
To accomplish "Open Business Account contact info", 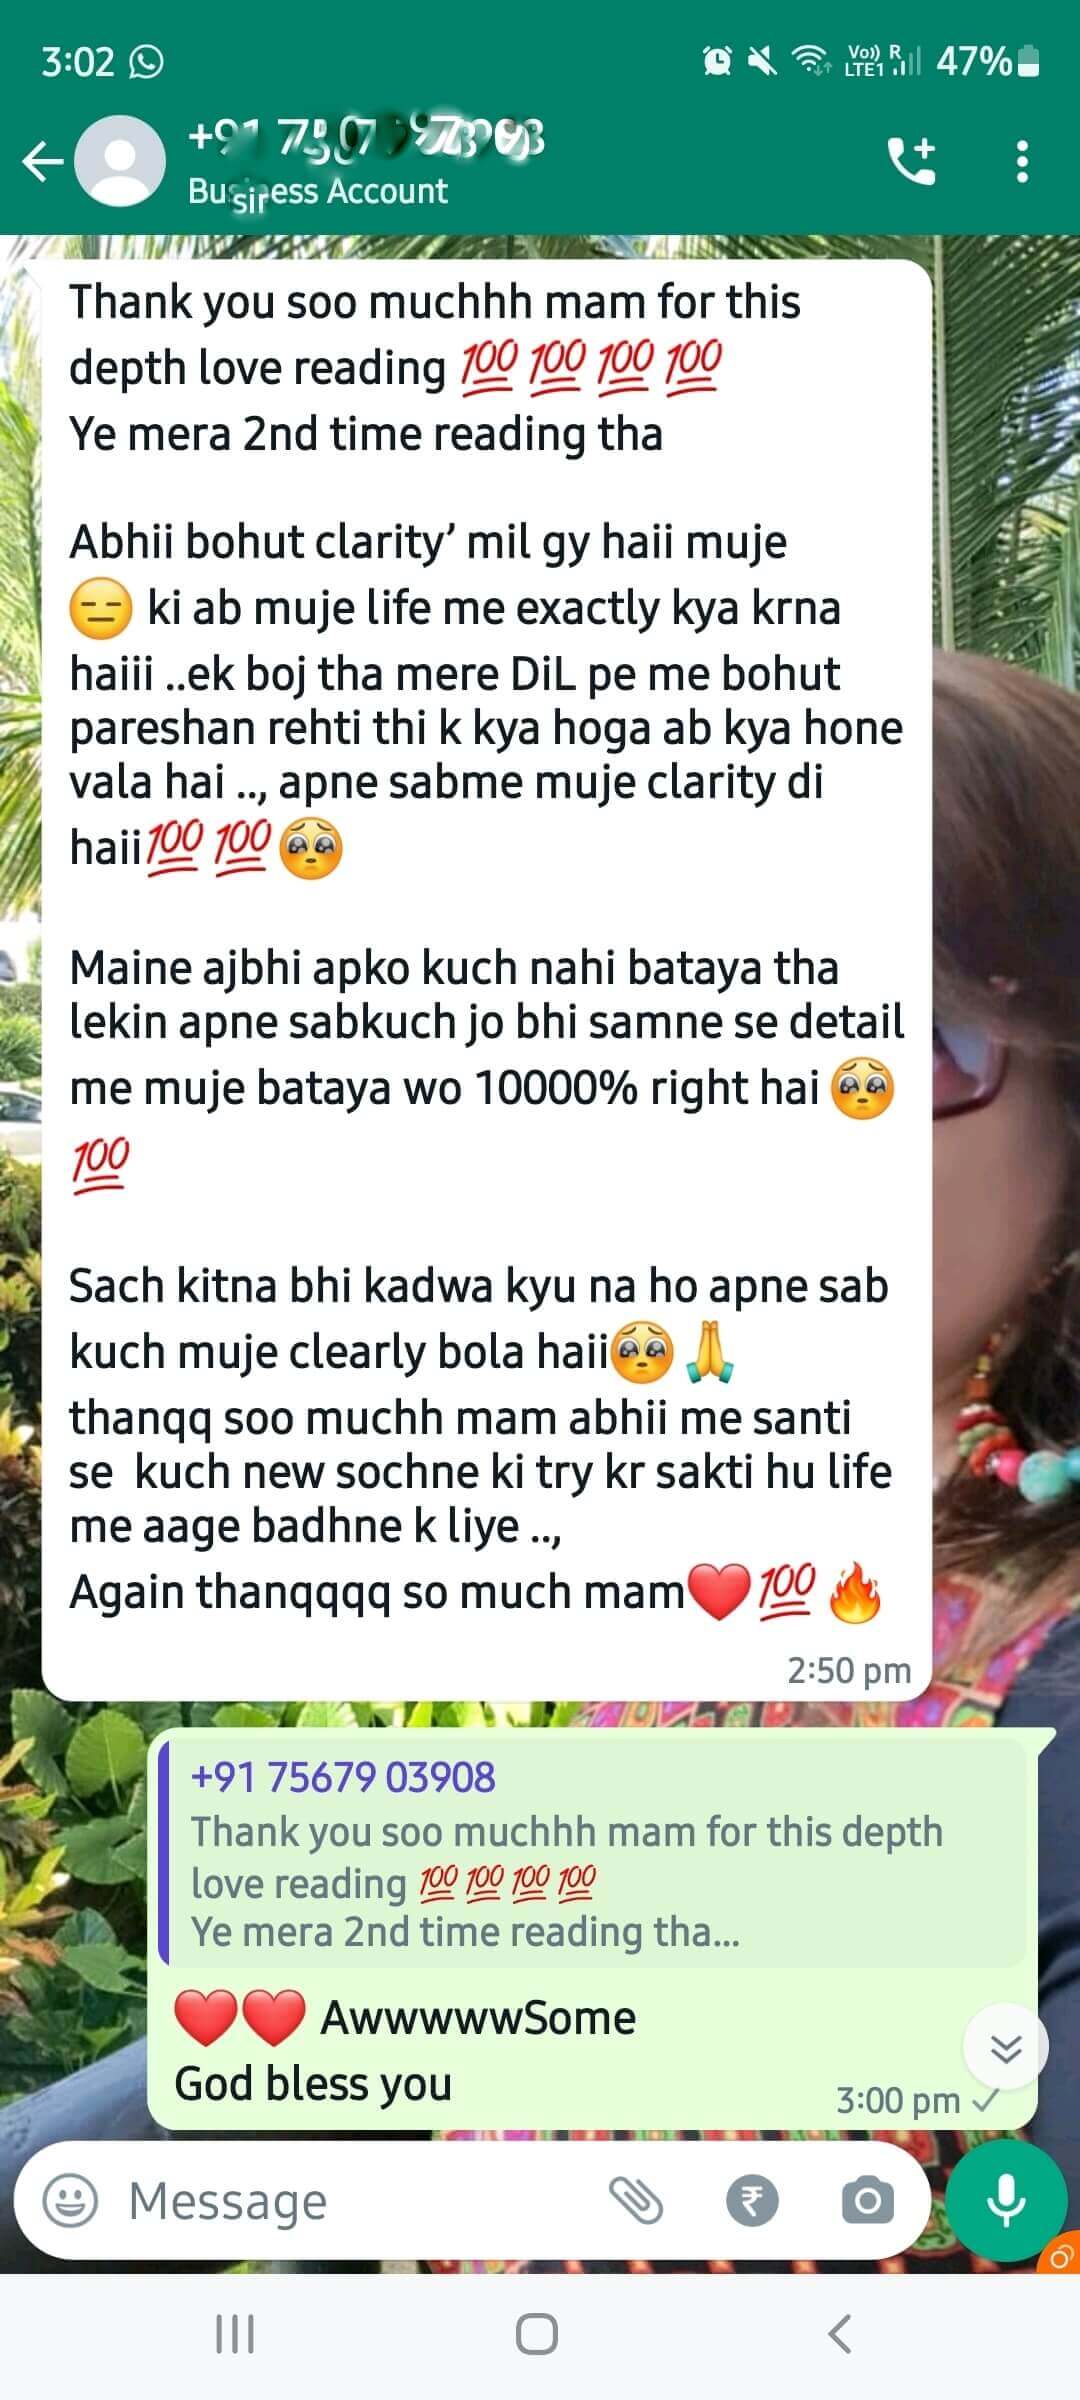I will pyautogui.click(x=318, y=191).
